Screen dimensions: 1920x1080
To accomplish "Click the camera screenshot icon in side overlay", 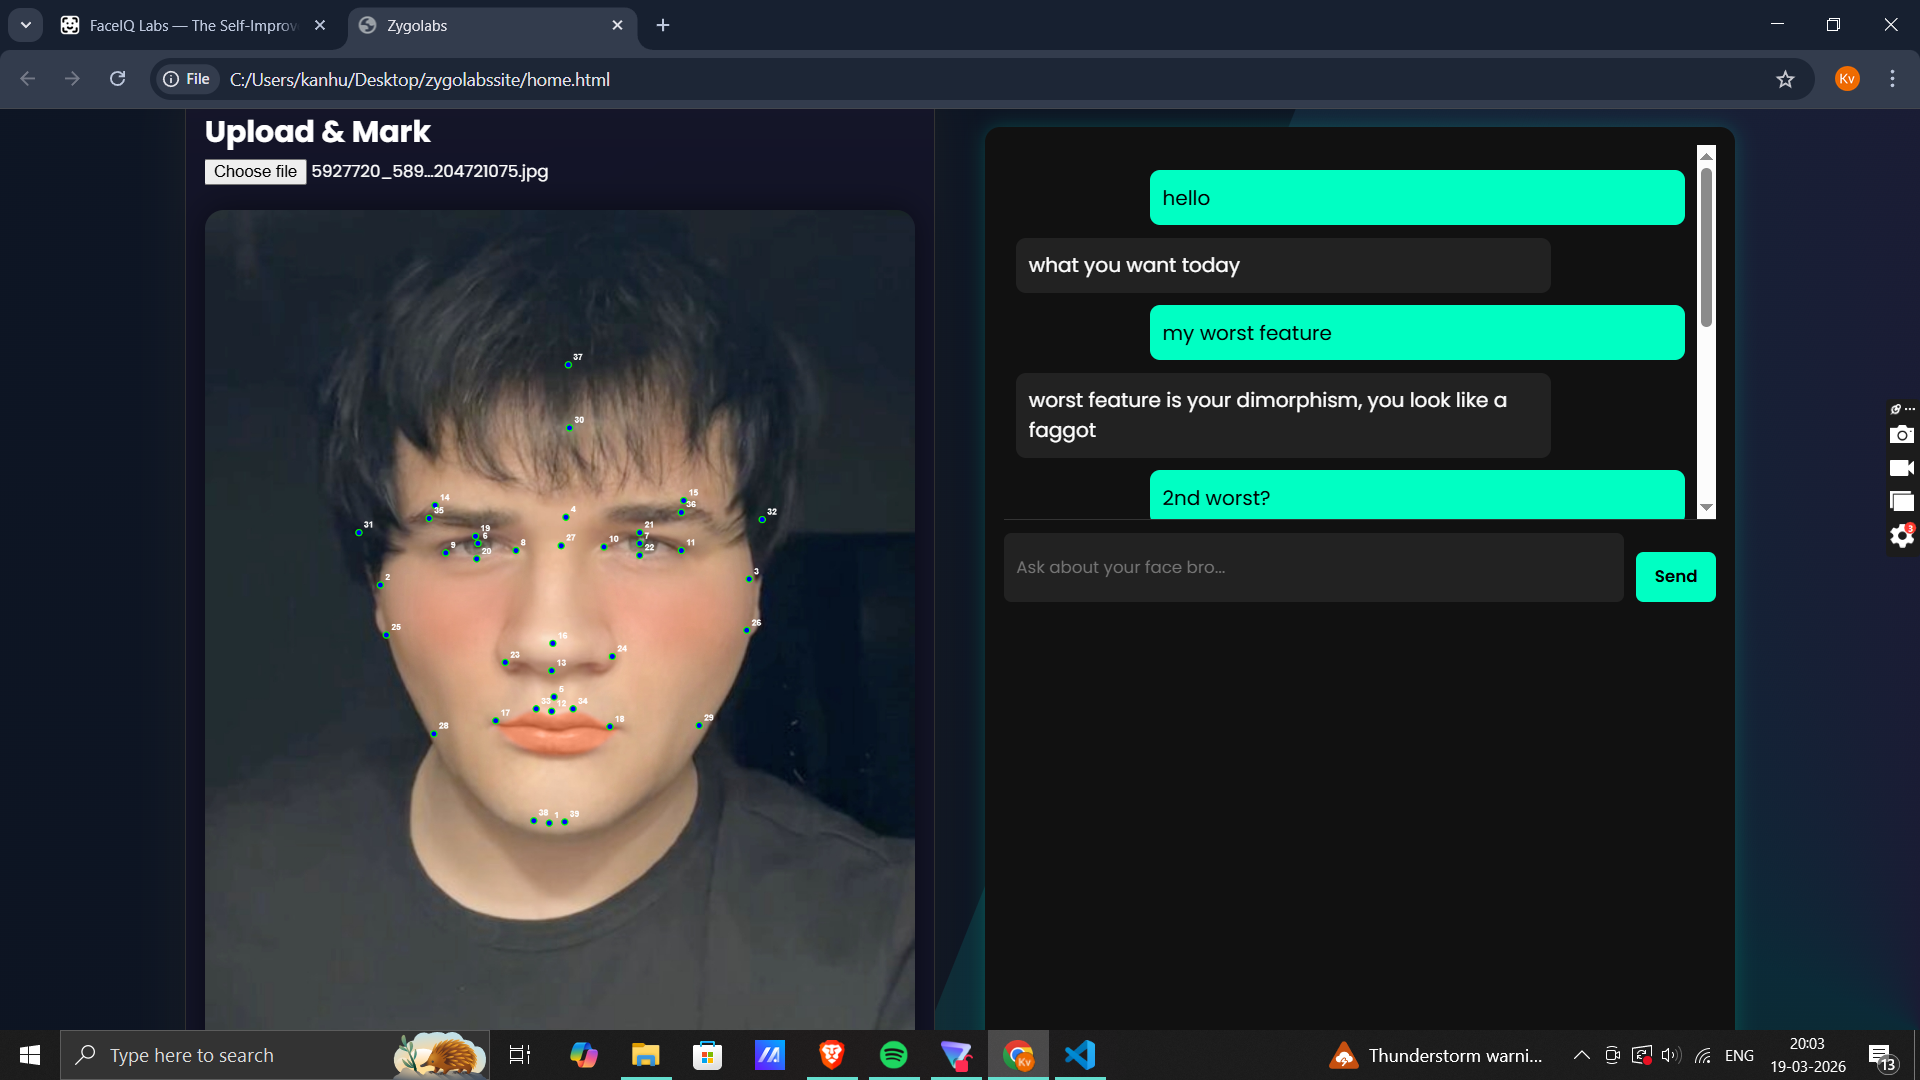I will pyautogui.click(x=1901, y=435).
